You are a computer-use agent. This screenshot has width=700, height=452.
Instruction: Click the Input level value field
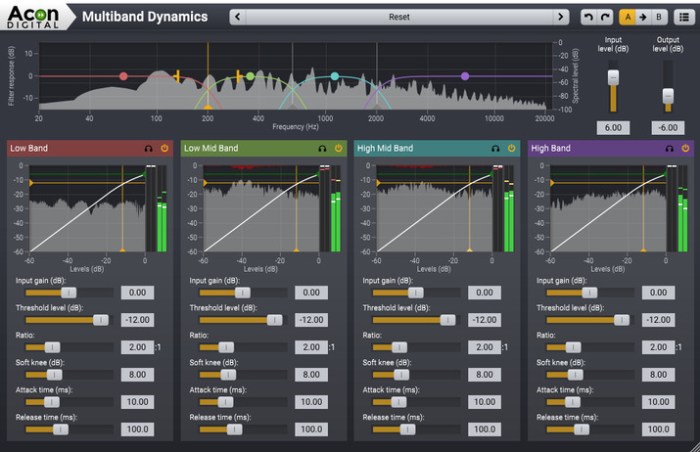coord(613,127)
